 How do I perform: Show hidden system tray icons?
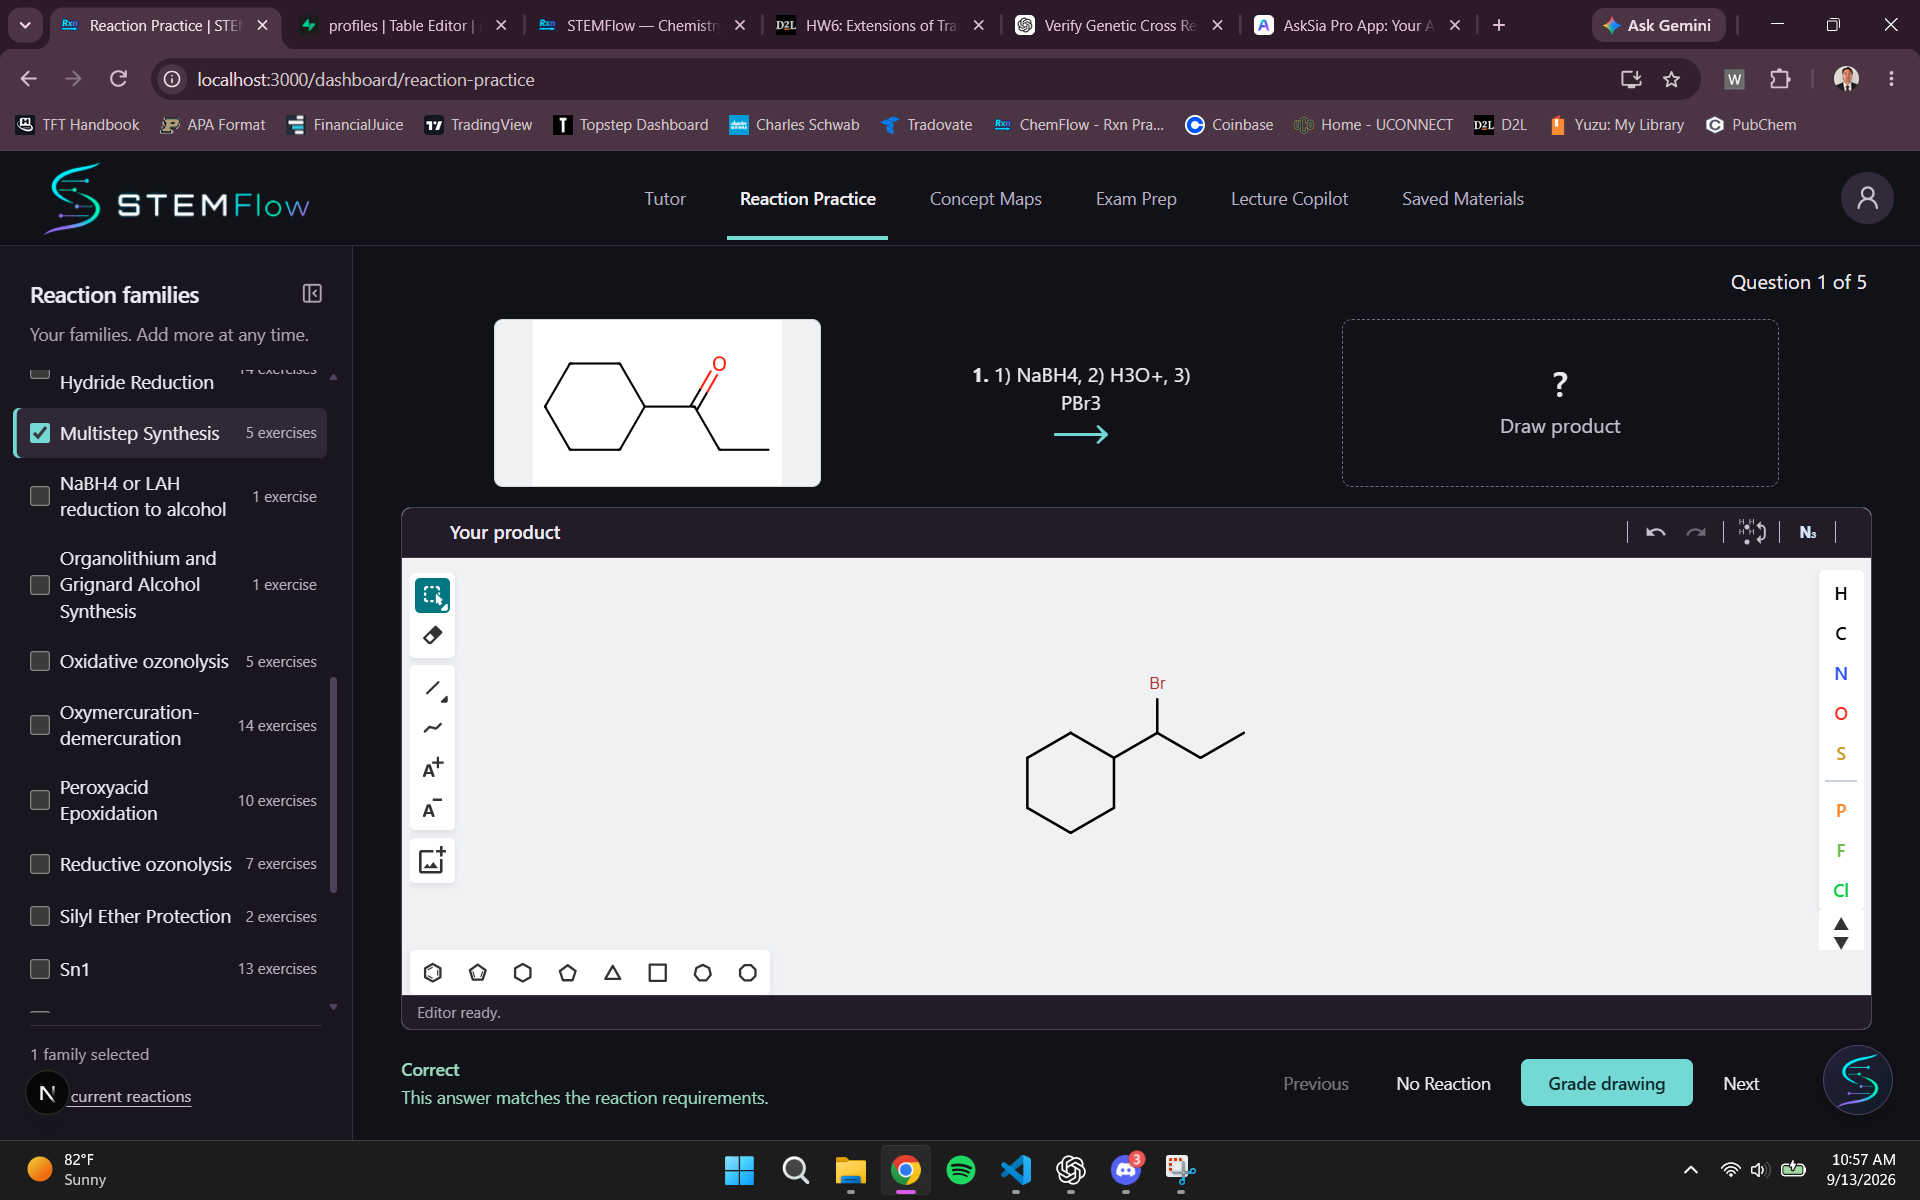click(x=1691, y=1169)
